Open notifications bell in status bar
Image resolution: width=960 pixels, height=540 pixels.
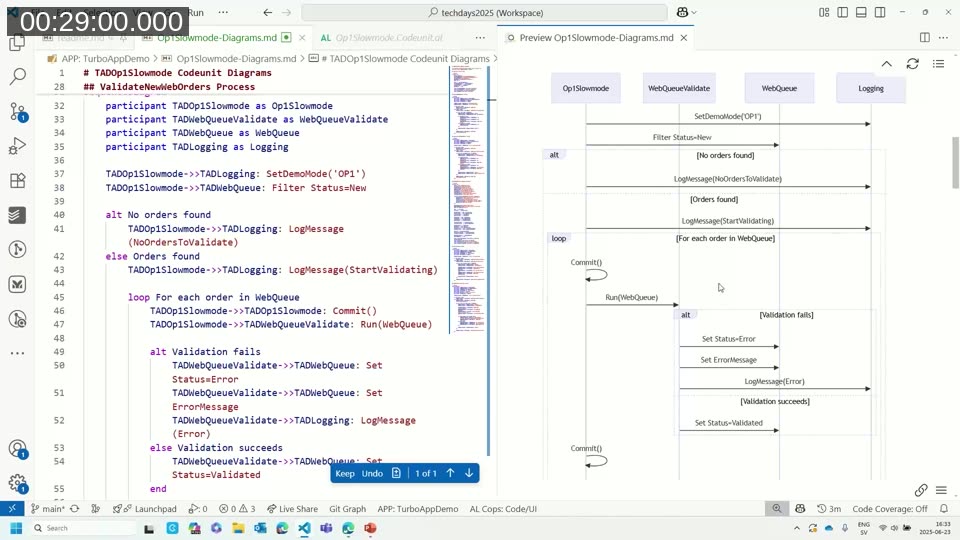point(944,509)
